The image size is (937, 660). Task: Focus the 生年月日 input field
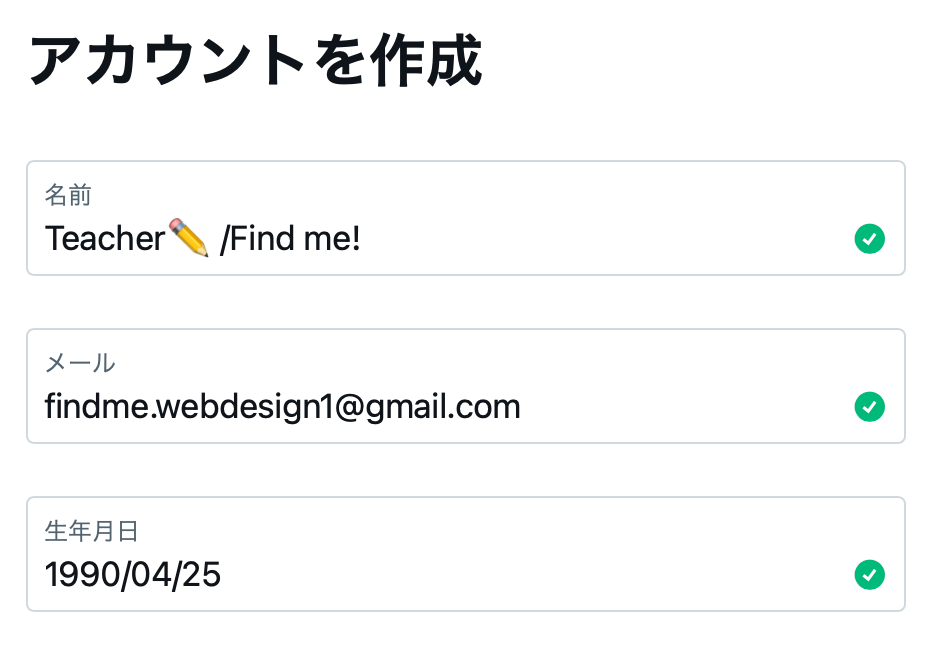tap(466, 554)
